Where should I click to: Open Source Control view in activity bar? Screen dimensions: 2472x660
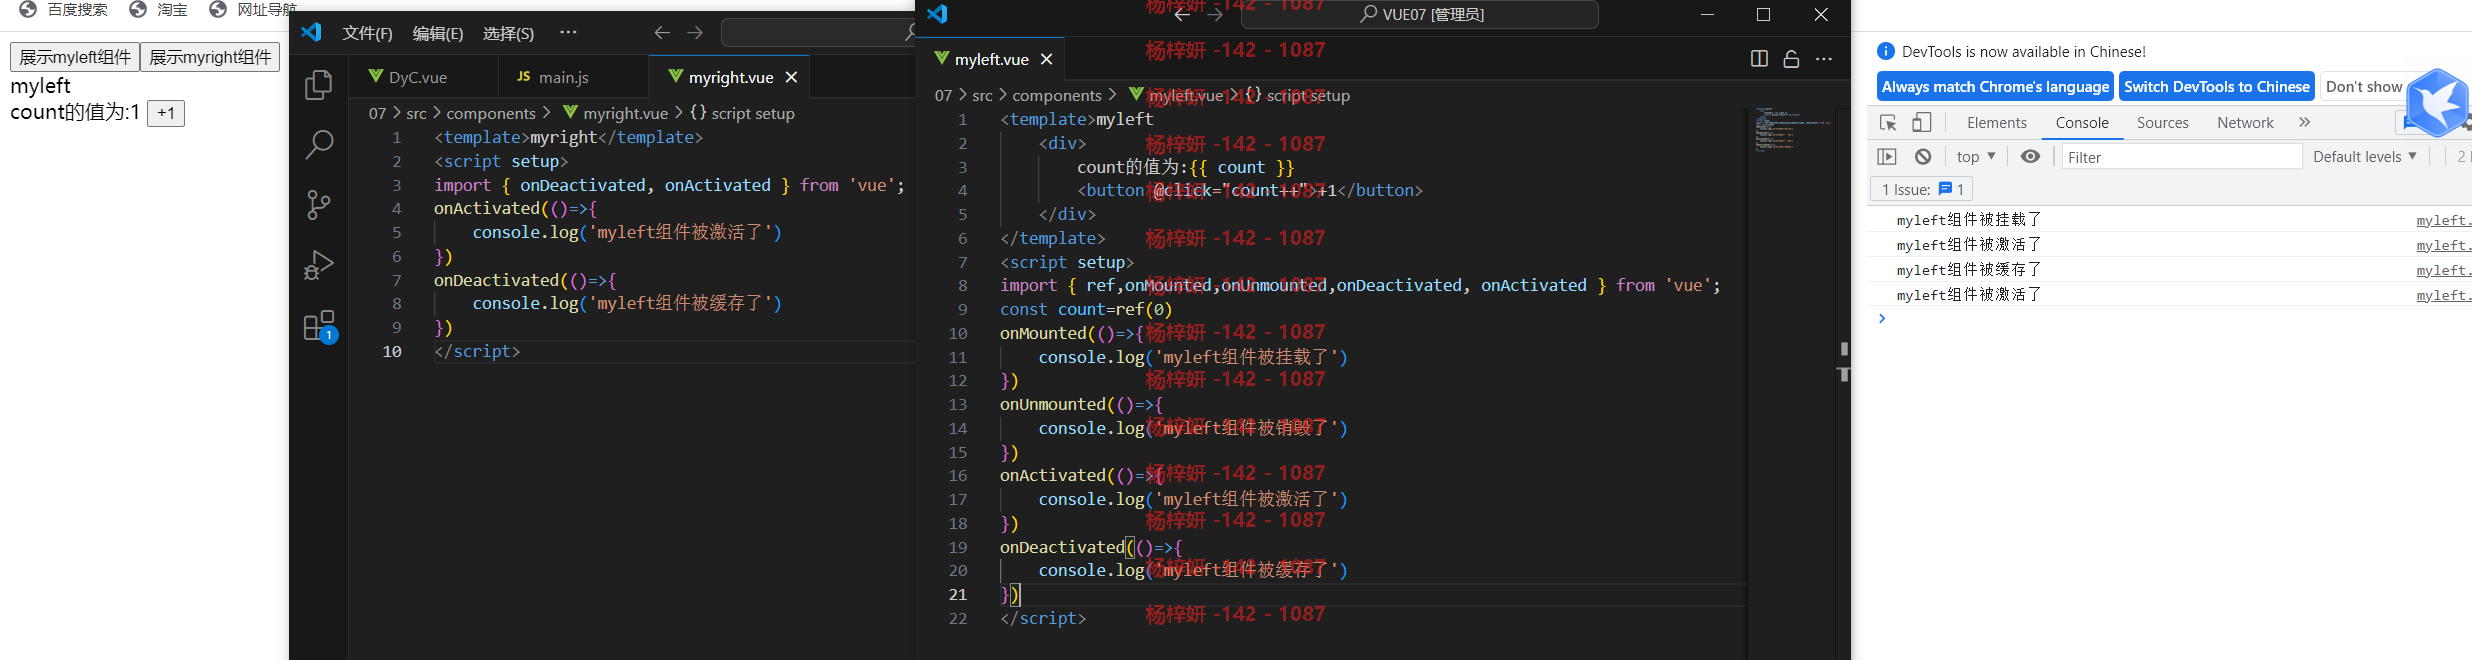[319, 205]
